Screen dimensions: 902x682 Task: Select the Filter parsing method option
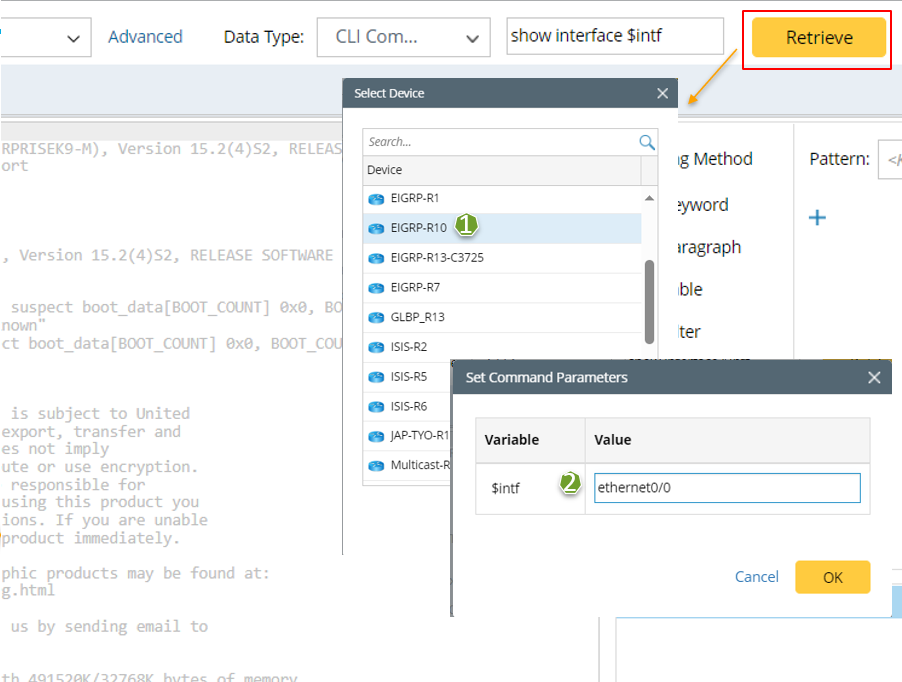pyautogui.click(x=689, y=332)
